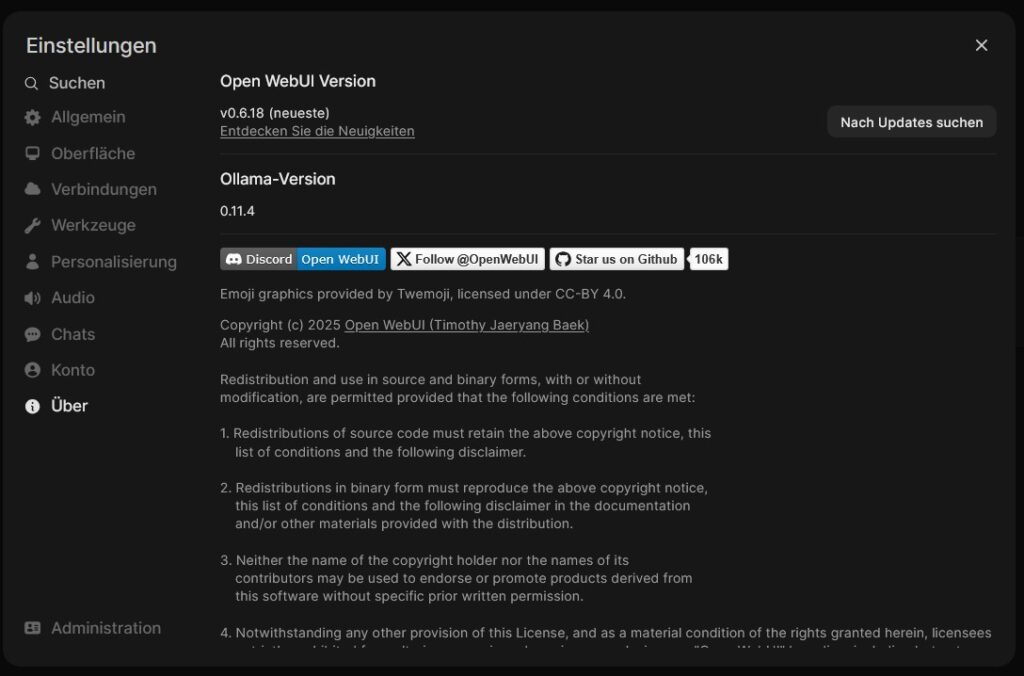Image resolution: width=1024 pixels, height=676 pixels.
Task: Open the Entdecken Sie die Neuigkeiten link
Action: (317, 131)
